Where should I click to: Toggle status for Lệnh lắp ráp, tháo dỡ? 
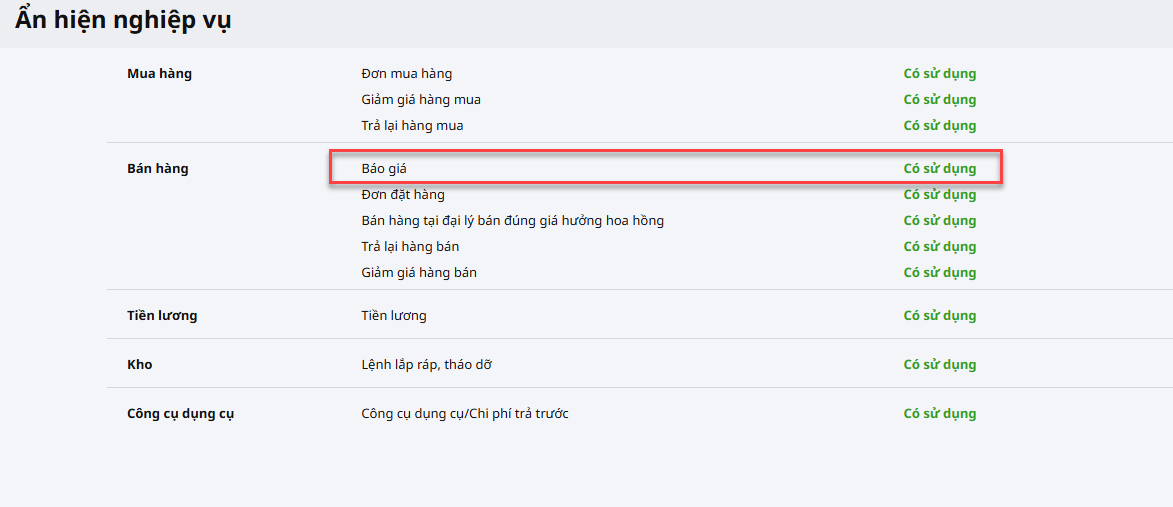click(939, 365)
